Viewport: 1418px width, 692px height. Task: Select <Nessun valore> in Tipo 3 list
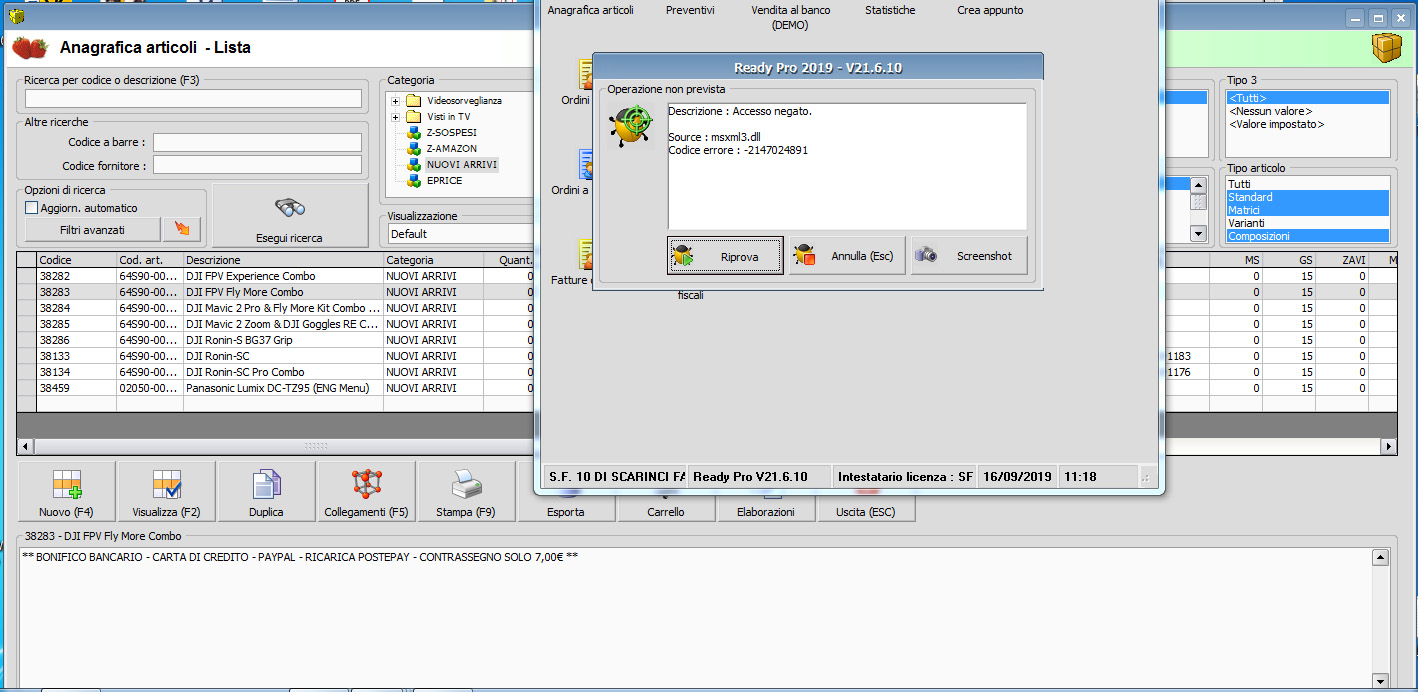point(1308,111)
